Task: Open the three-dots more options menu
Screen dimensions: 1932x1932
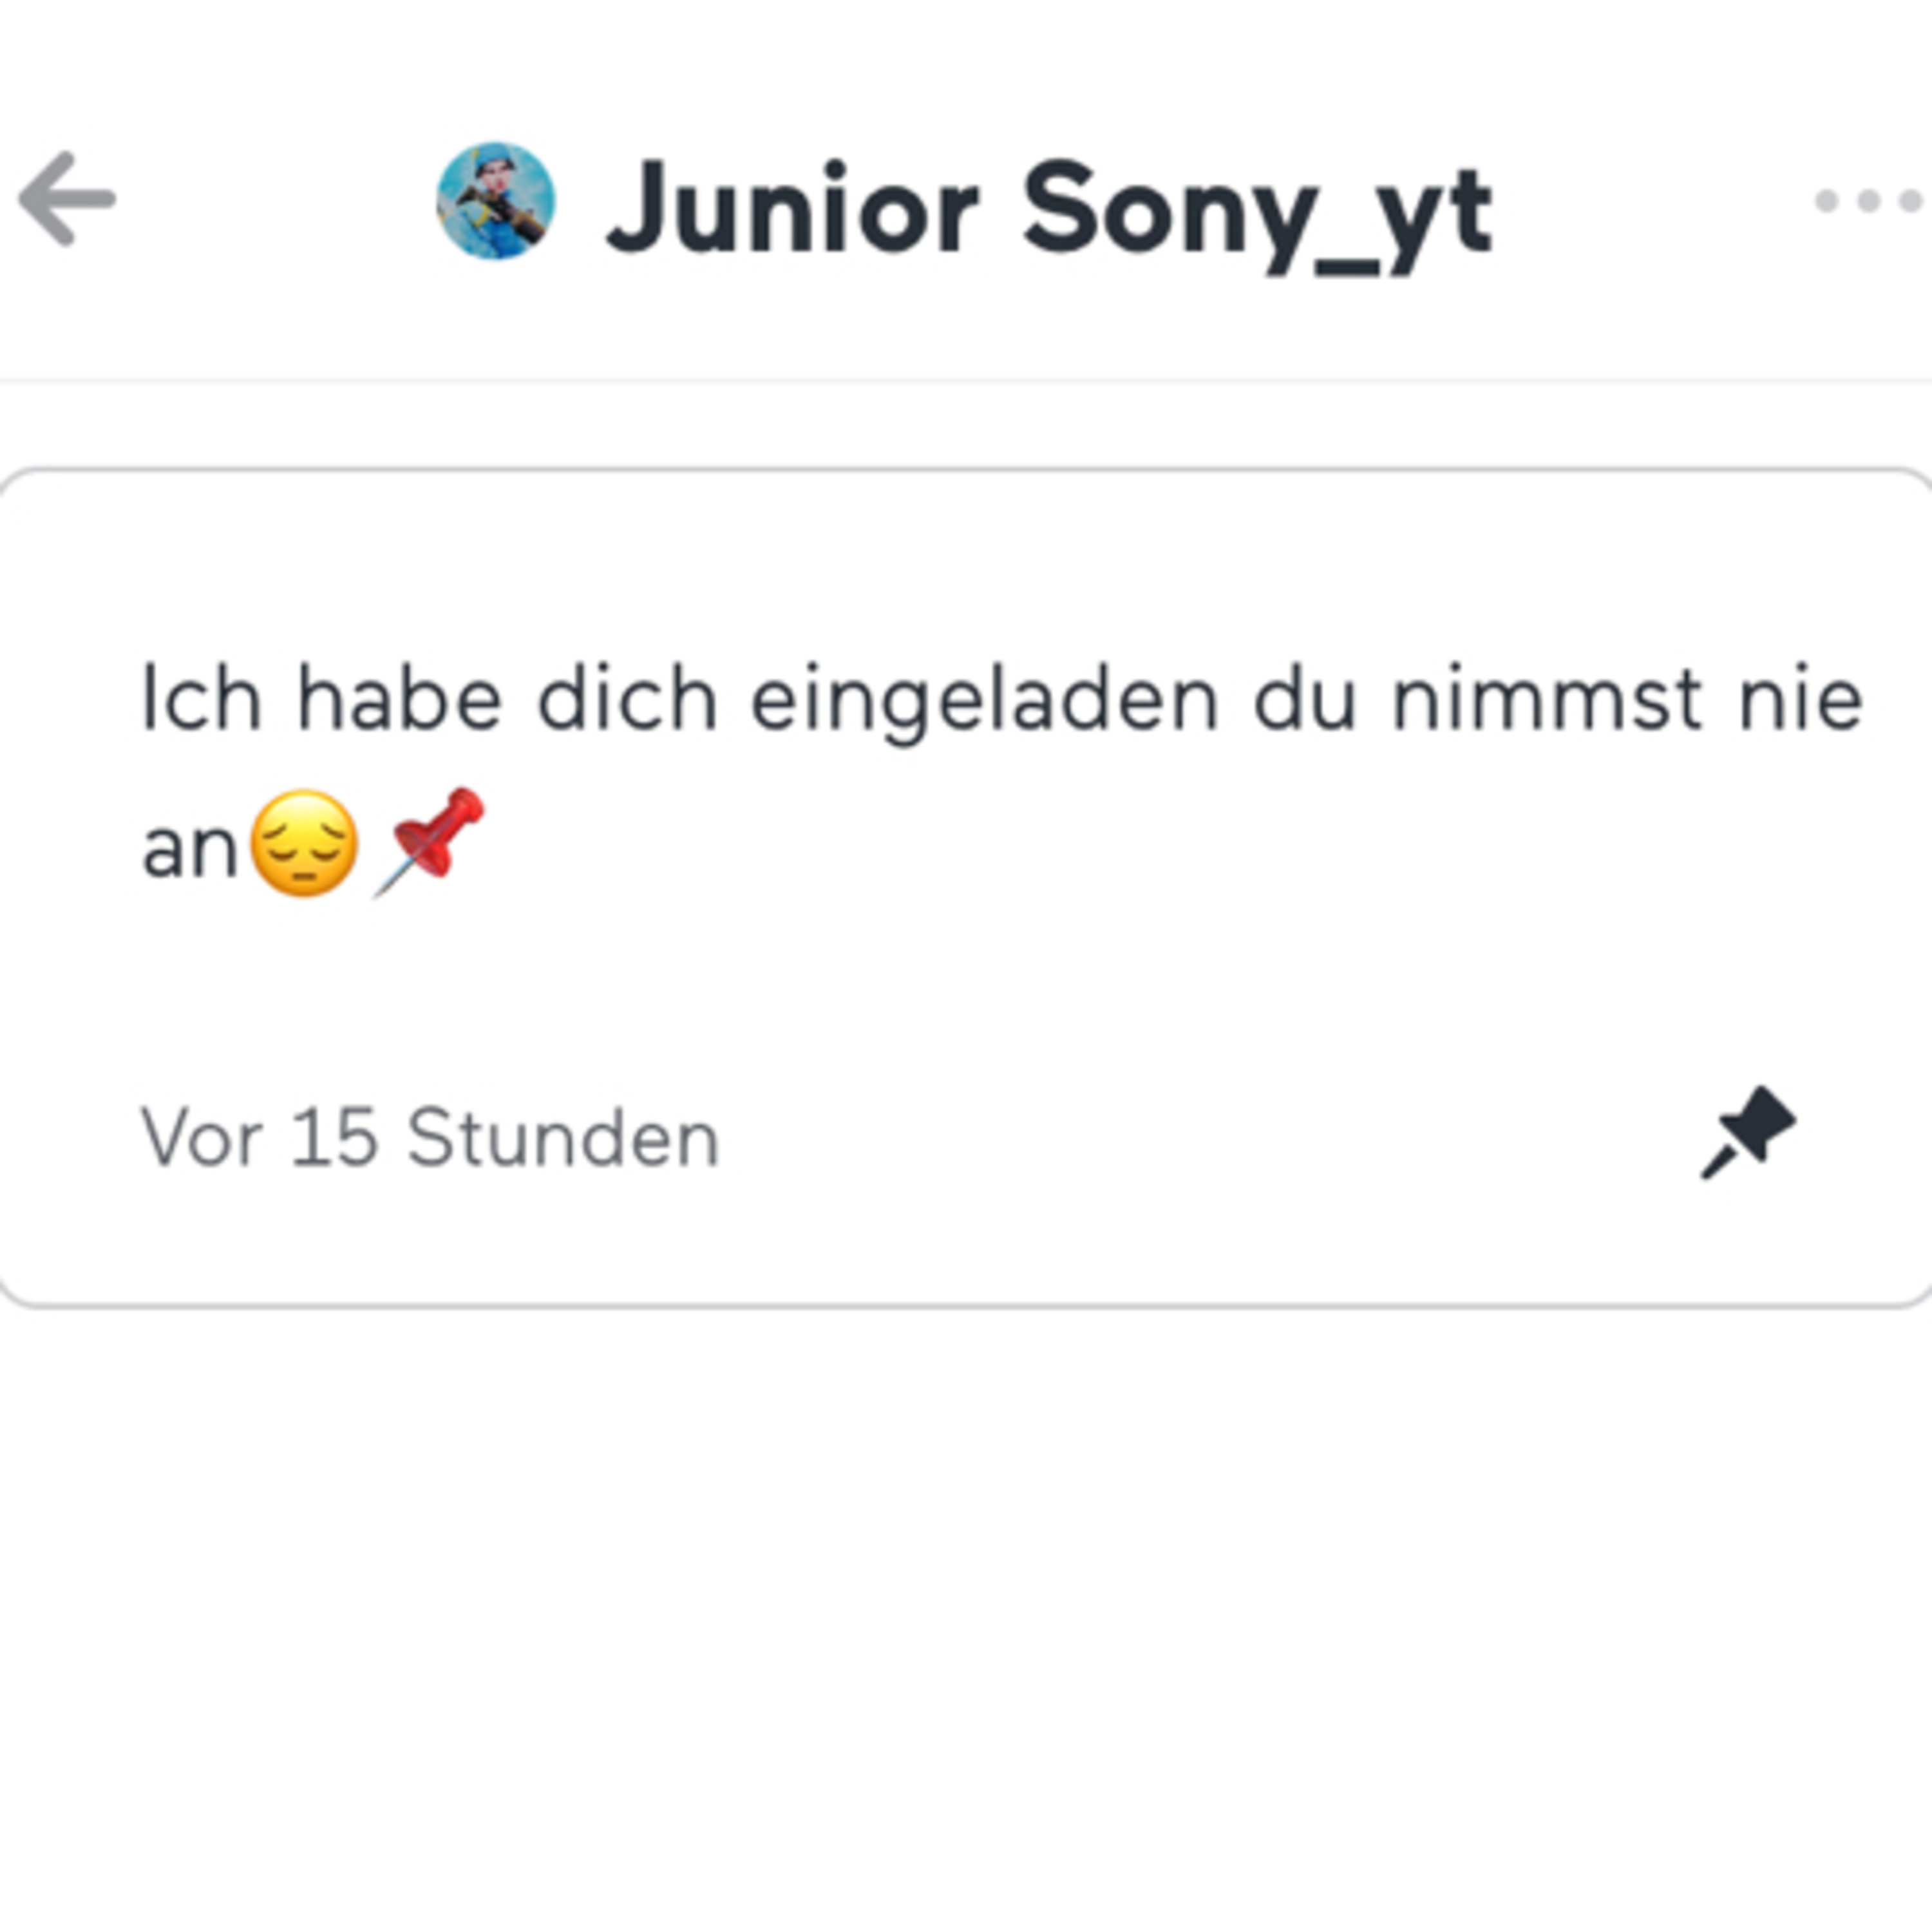Action: (x=1868, y=201)
